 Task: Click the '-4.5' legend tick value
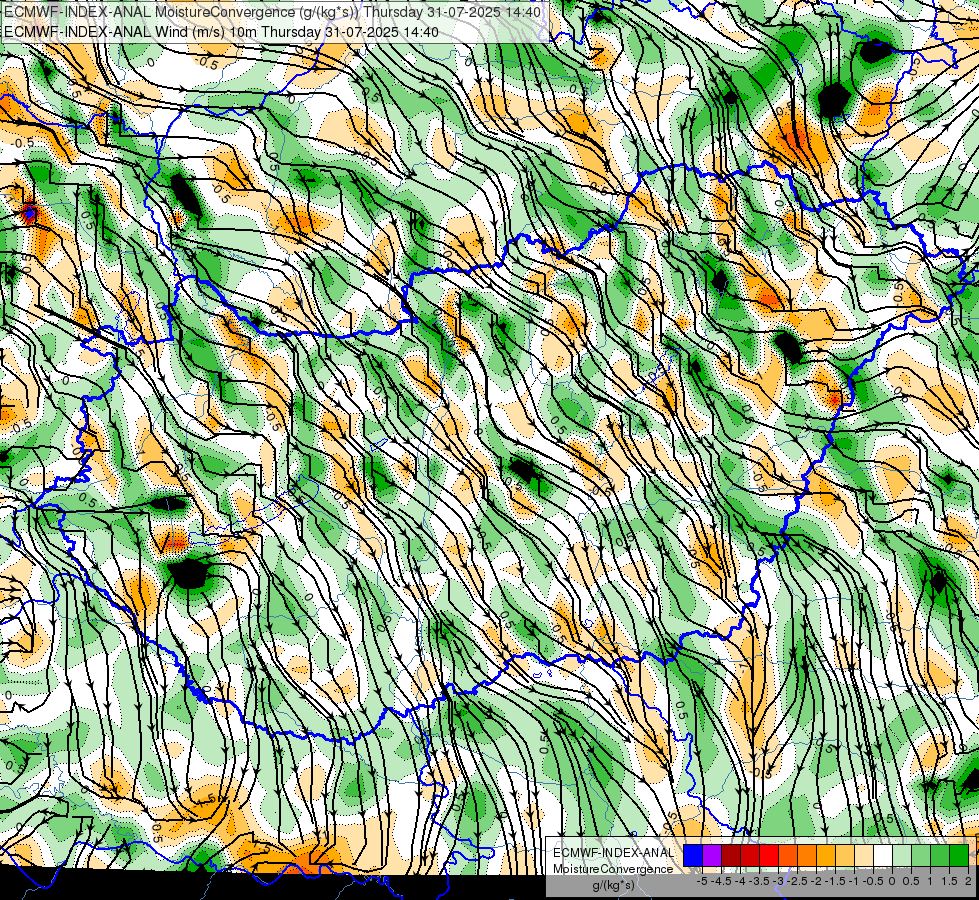tap(721, 881)
